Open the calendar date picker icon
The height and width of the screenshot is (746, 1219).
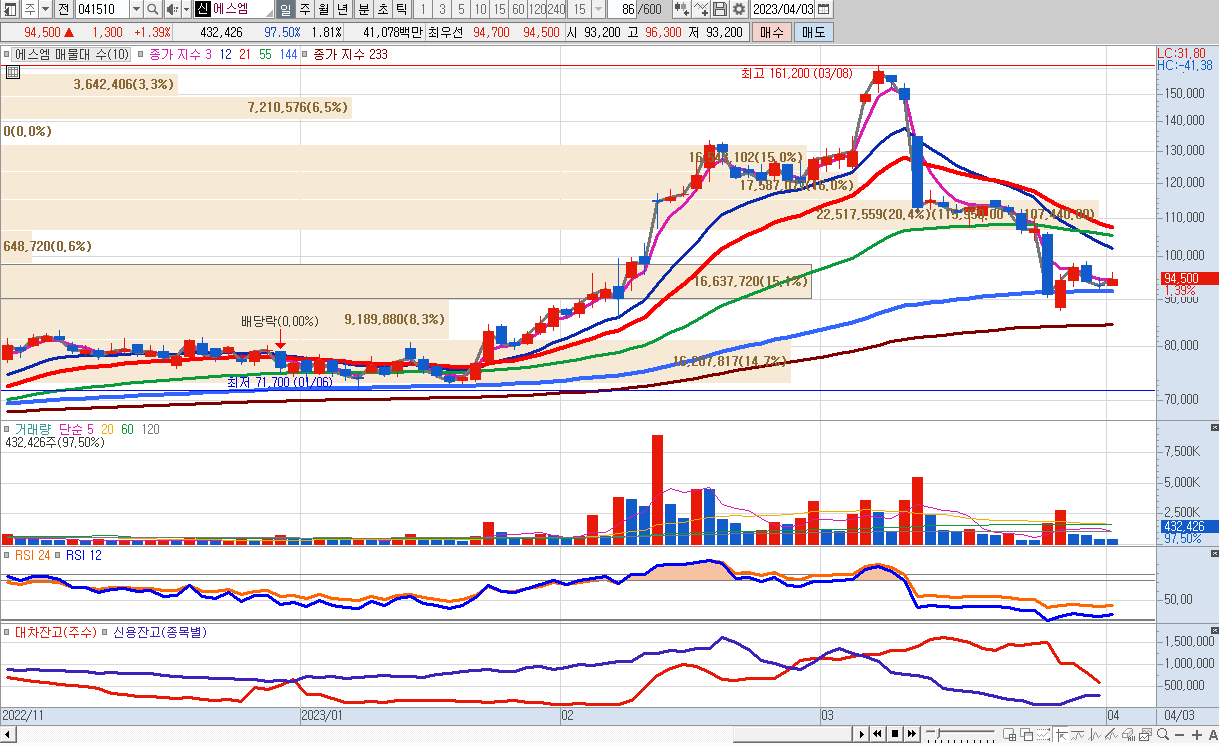click(823, 9)
